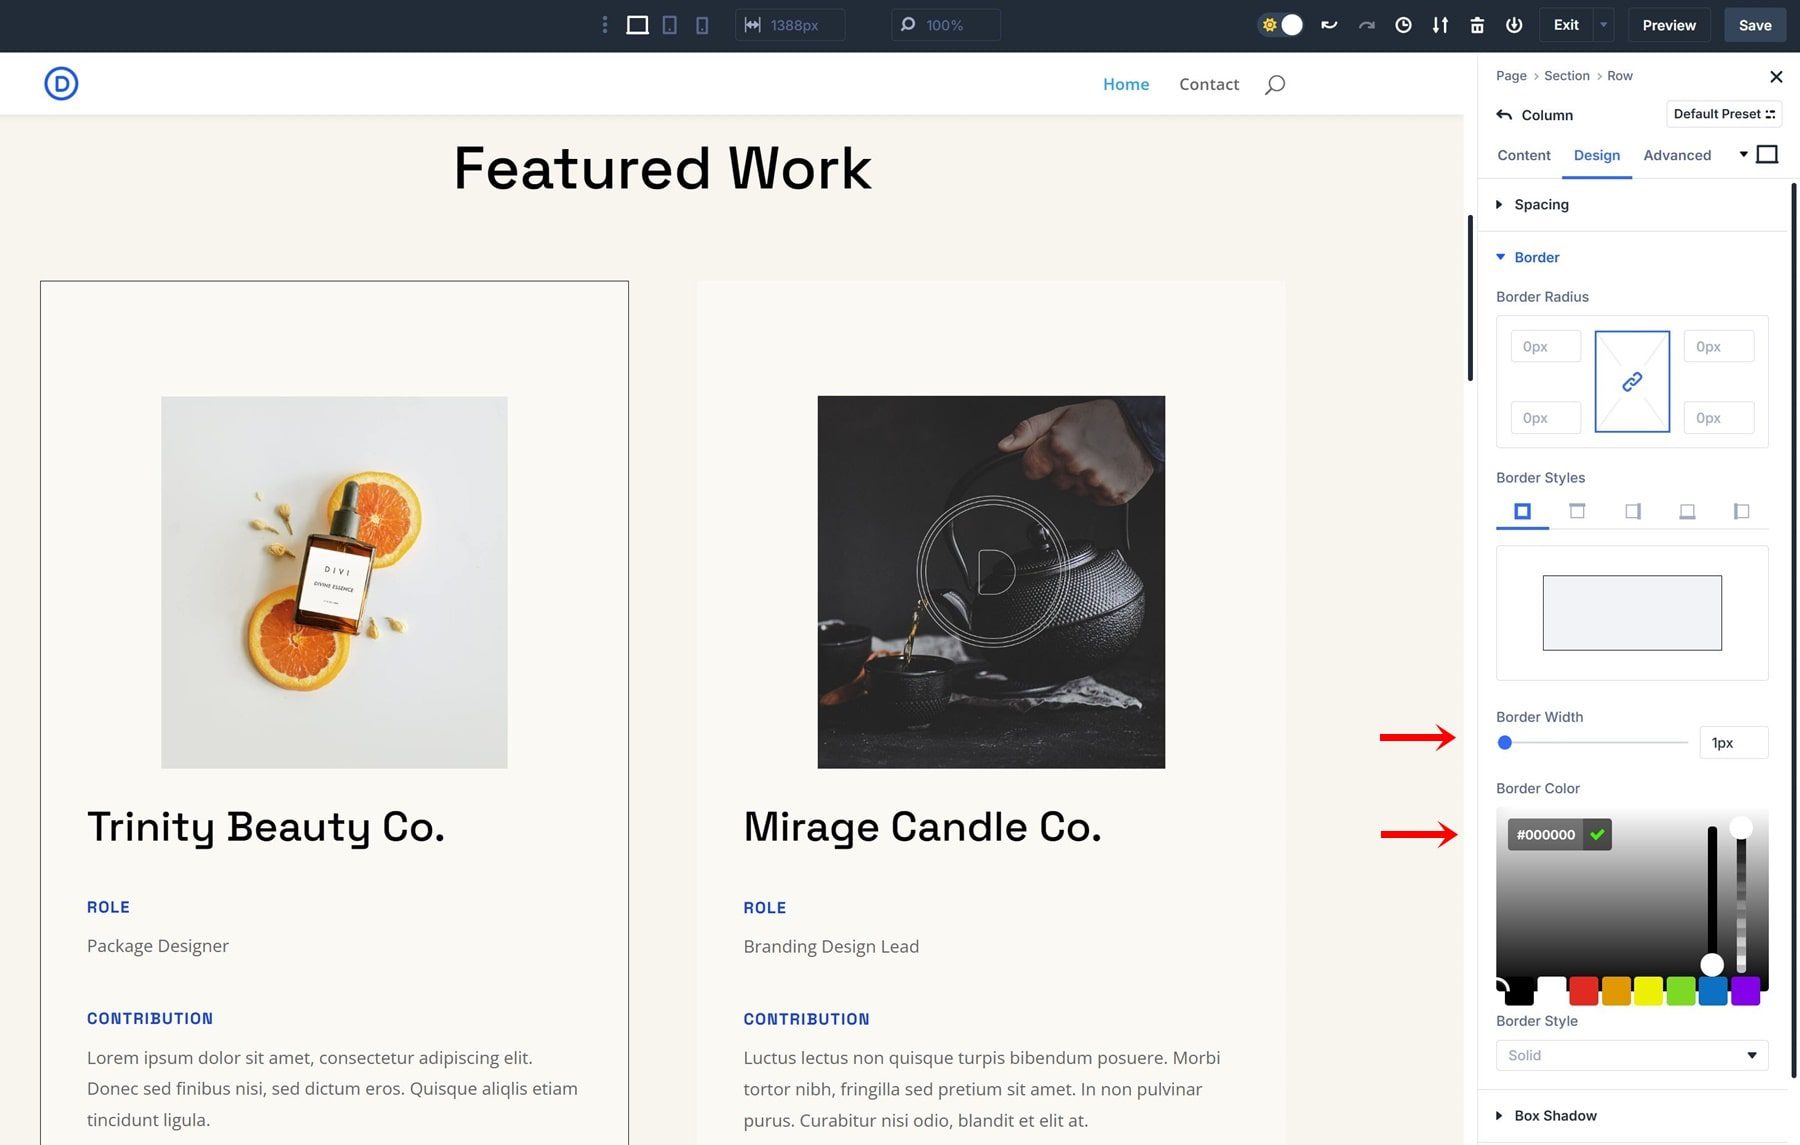
Task: Toggle the linked border radius chain
Action: click(1632, 382)
